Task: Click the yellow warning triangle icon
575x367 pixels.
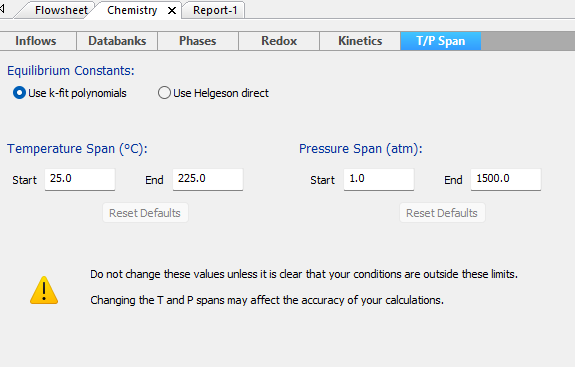Action: (44, 290)
